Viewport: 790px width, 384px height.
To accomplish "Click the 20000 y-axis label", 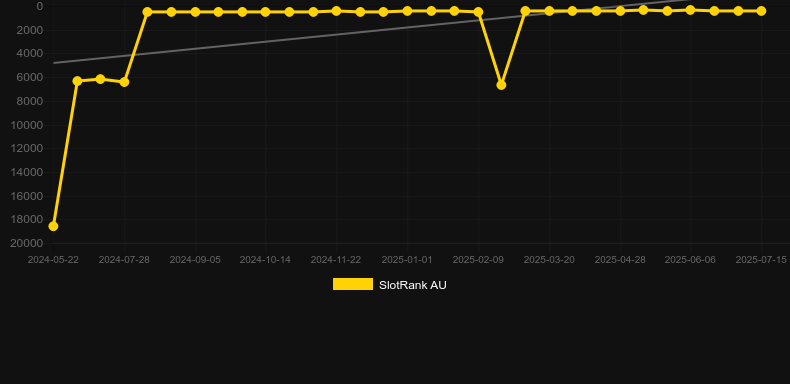I will pyautogui.click(x=27, y=243).
